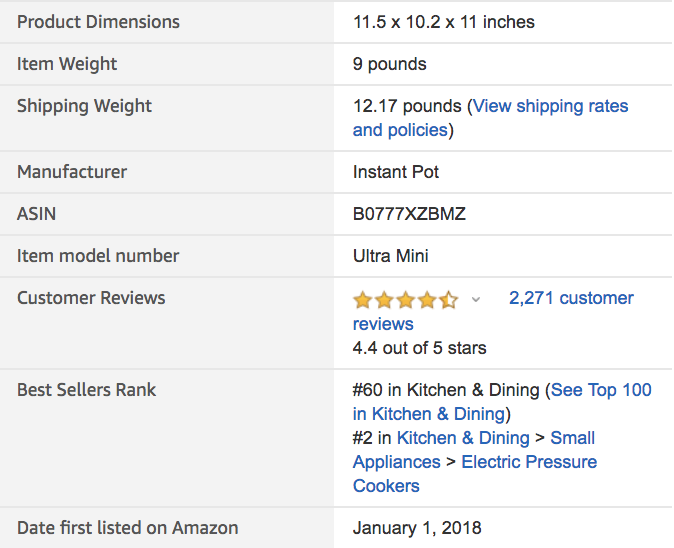Open the View shipping rates and policies link
Viewport: 674px width, 548px height.
pyautogui.click(x=550, y=106)
